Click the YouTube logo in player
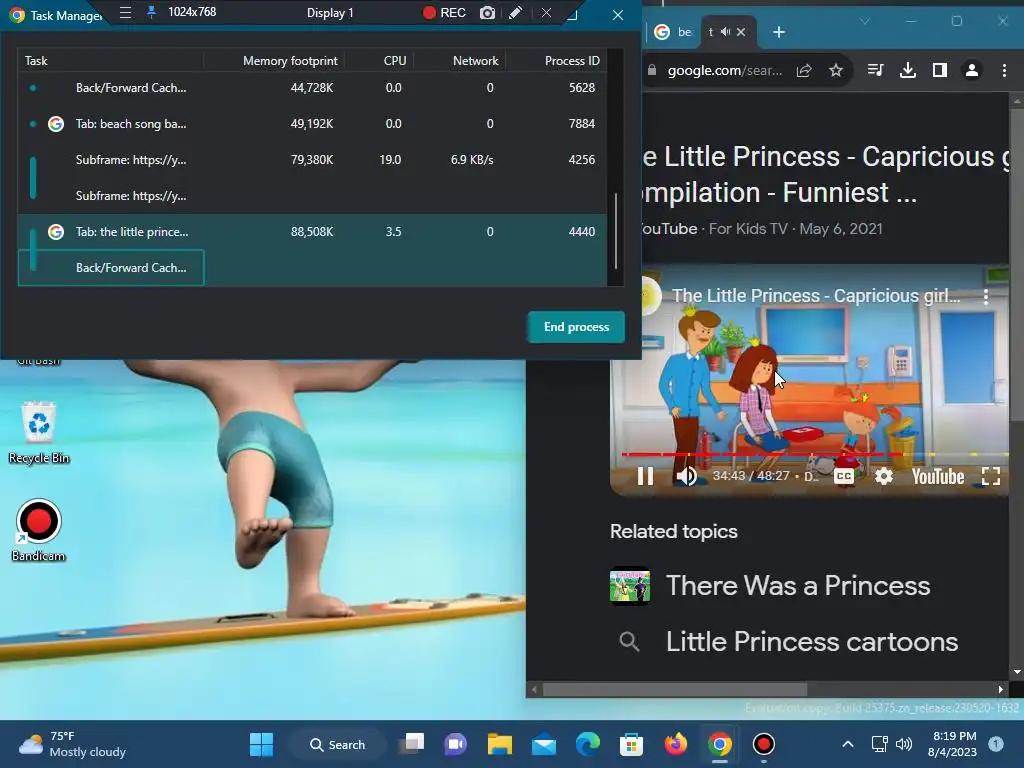 point(938,477)
